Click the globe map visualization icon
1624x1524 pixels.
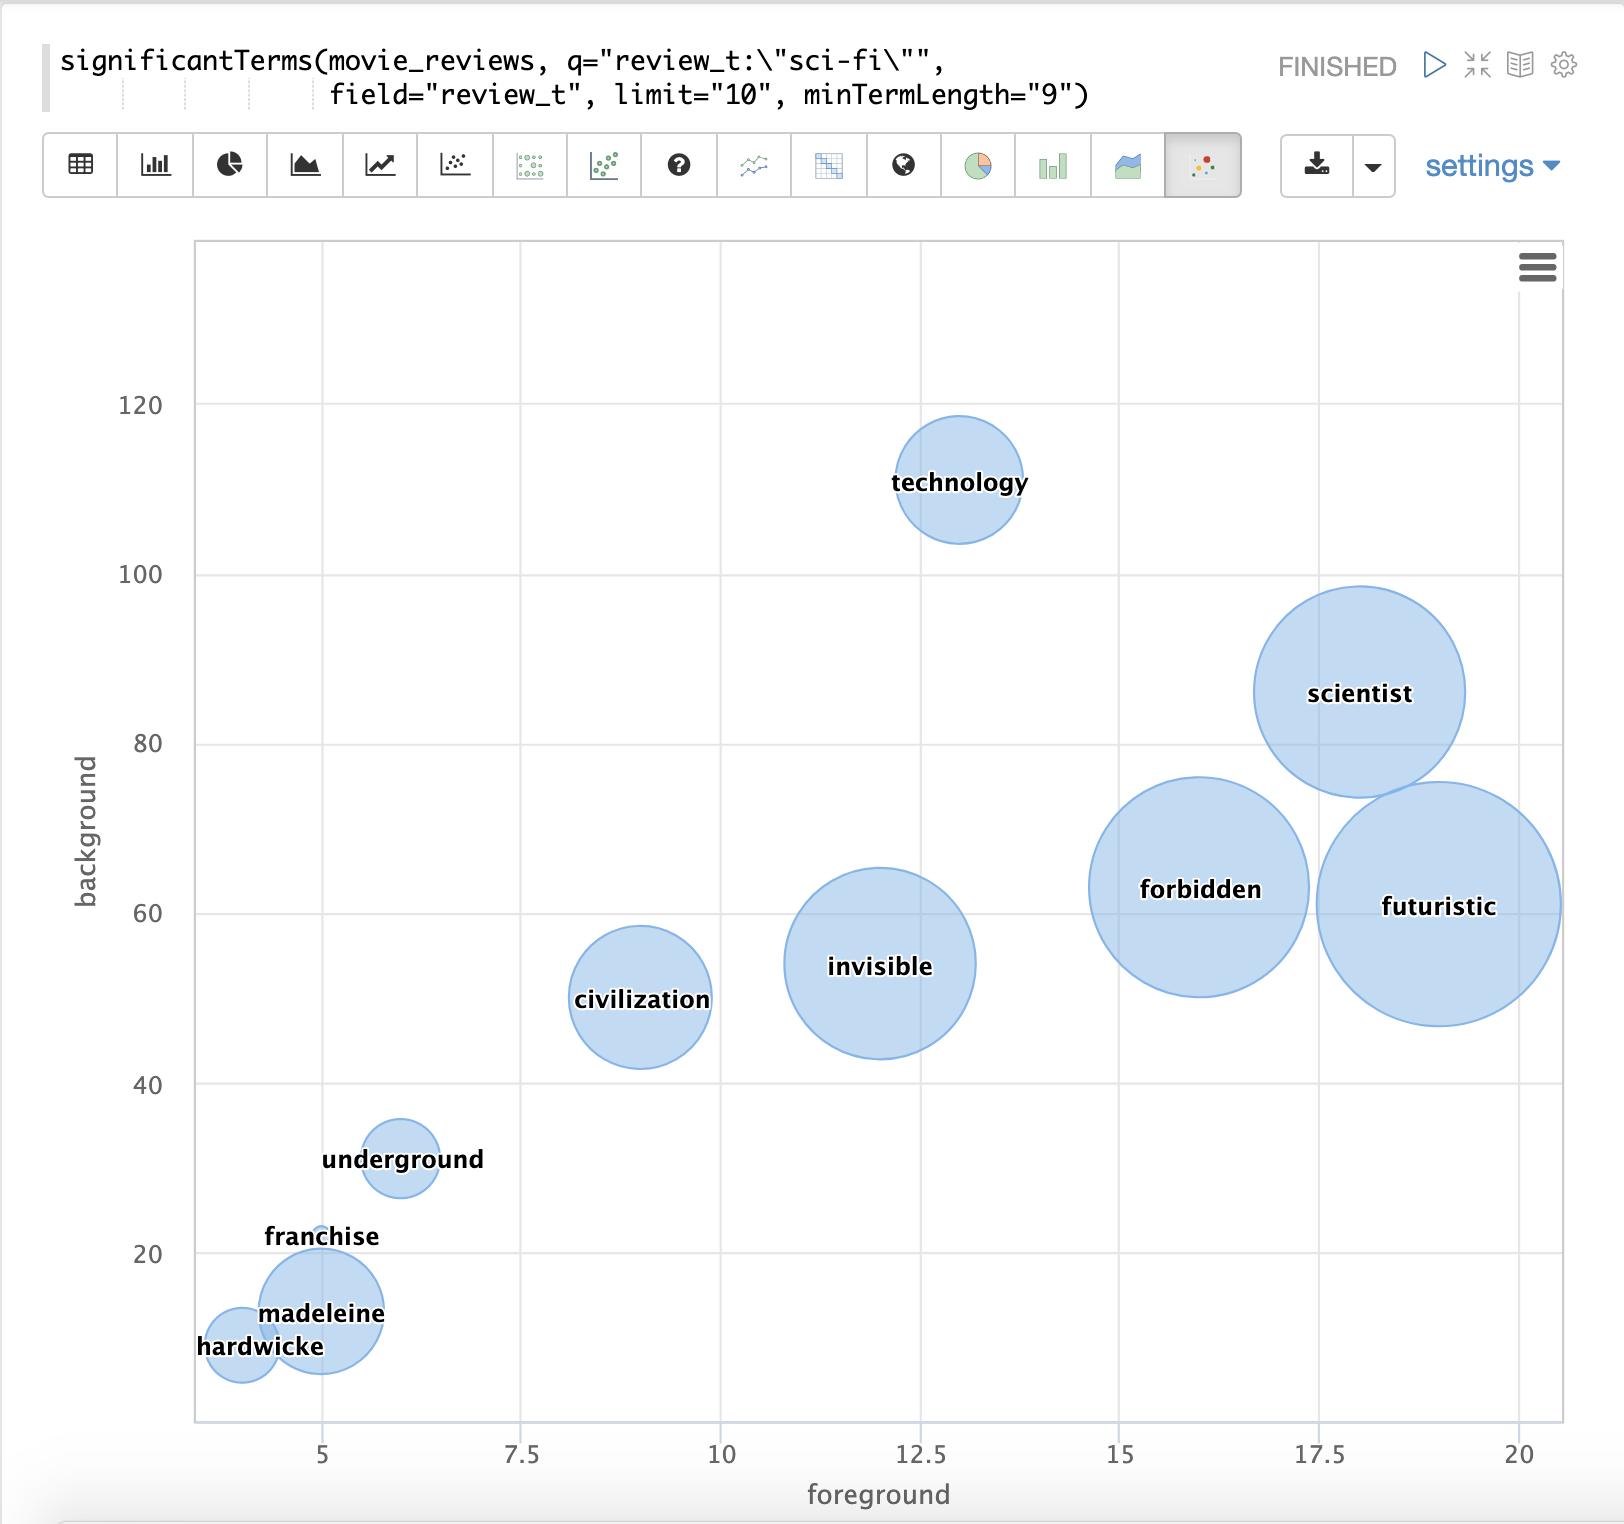click(x=903, y=165)
